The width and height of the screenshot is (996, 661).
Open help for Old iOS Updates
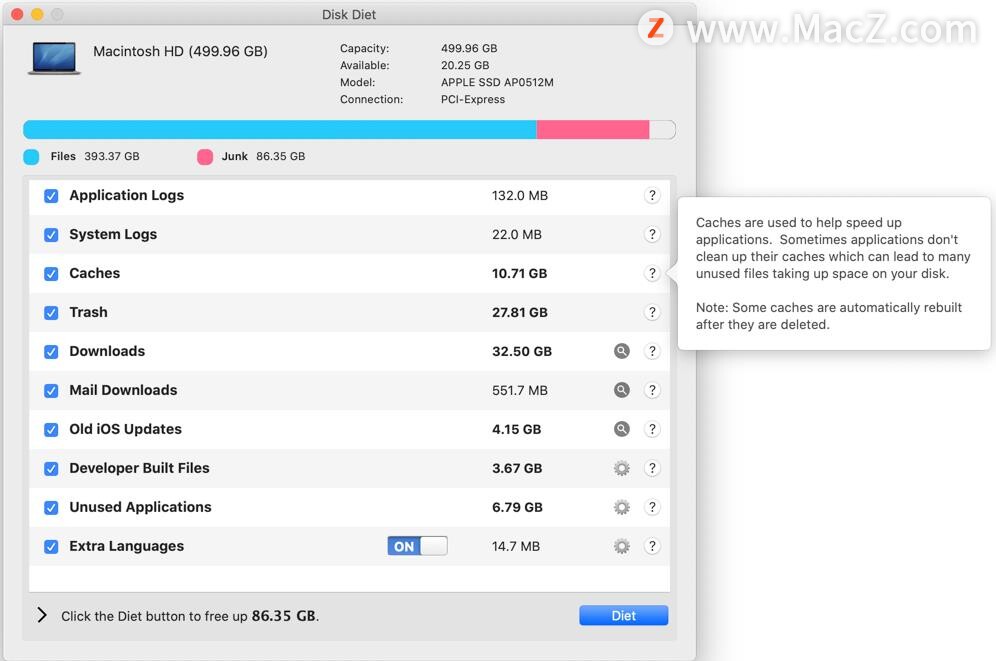point(652,429)
